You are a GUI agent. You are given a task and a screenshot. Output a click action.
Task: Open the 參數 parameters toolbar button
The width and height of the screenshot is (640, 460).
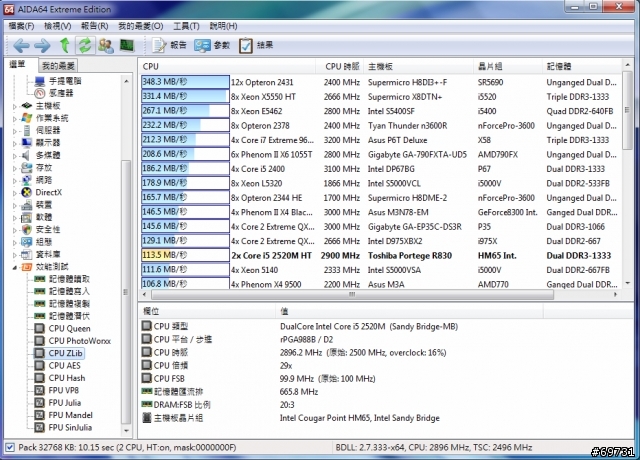tap(213, 45)
